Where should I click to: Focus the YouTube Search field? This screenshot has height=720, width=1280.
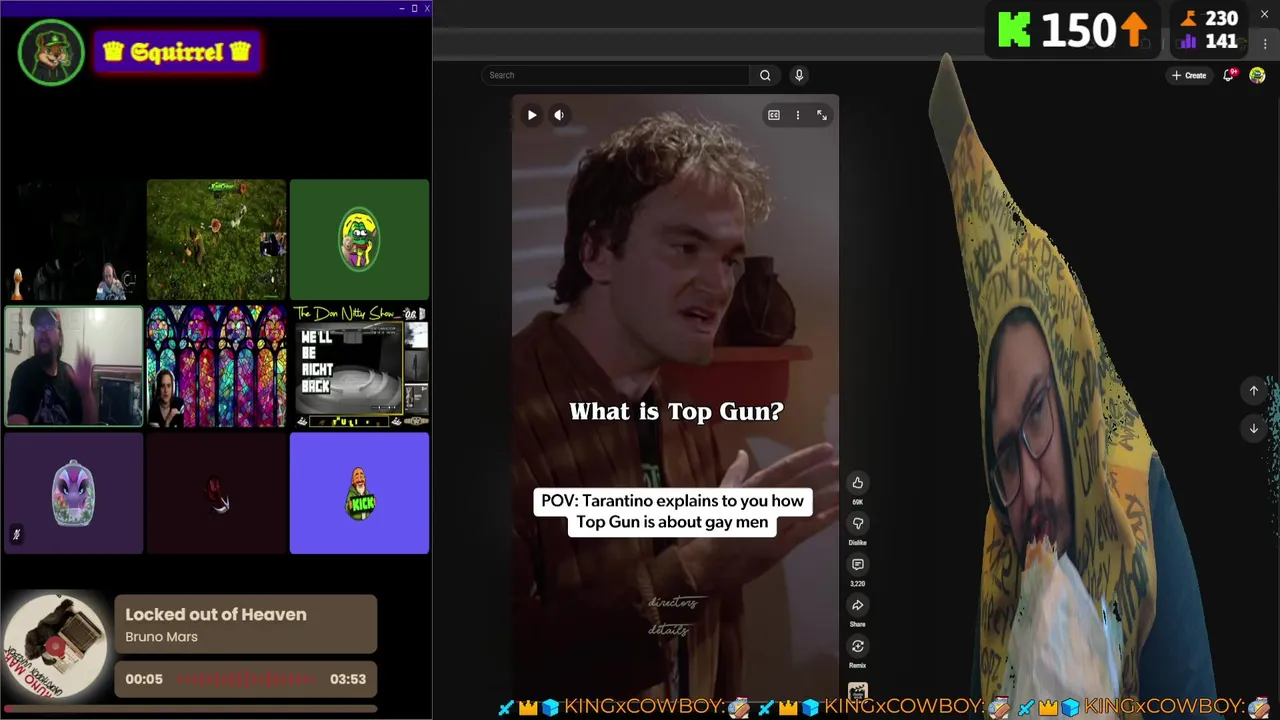click(x=615, y=75)
